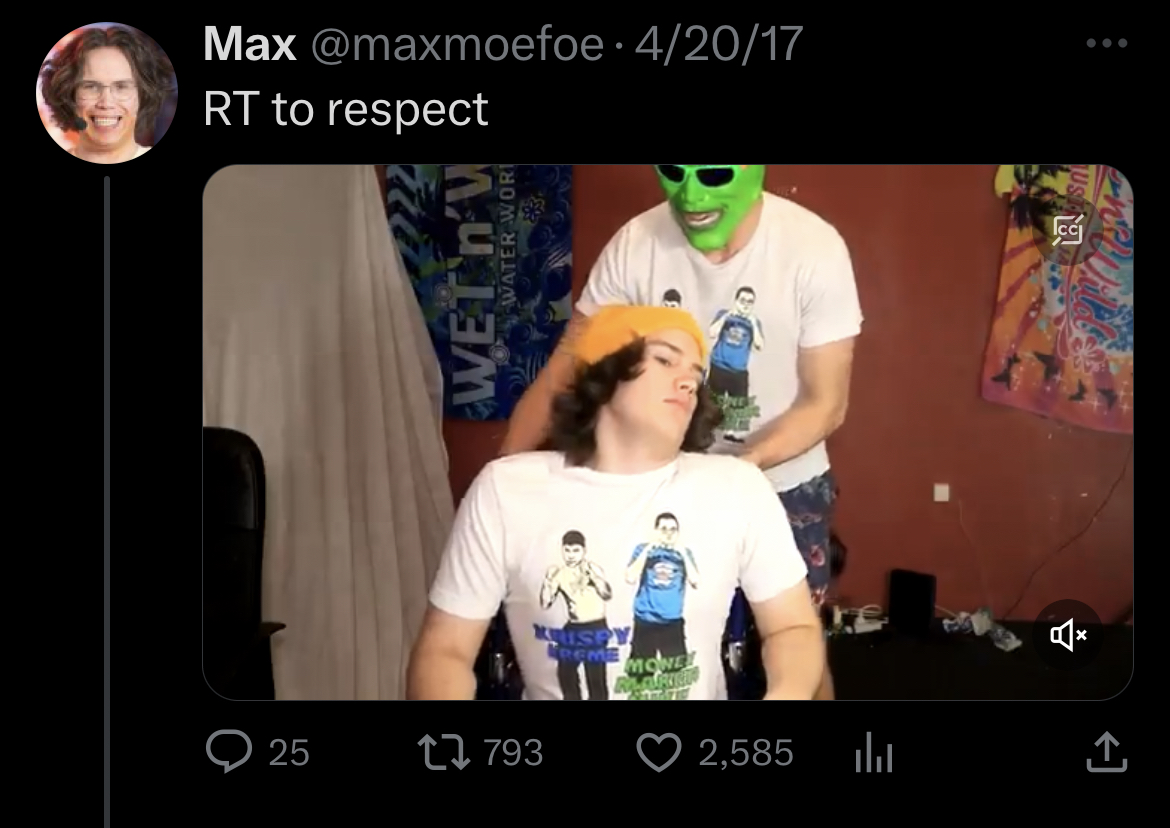Click the display name Max
The width and height of the screenshot is (1170, 828).
pyautogui.click(x=249, y=43)
